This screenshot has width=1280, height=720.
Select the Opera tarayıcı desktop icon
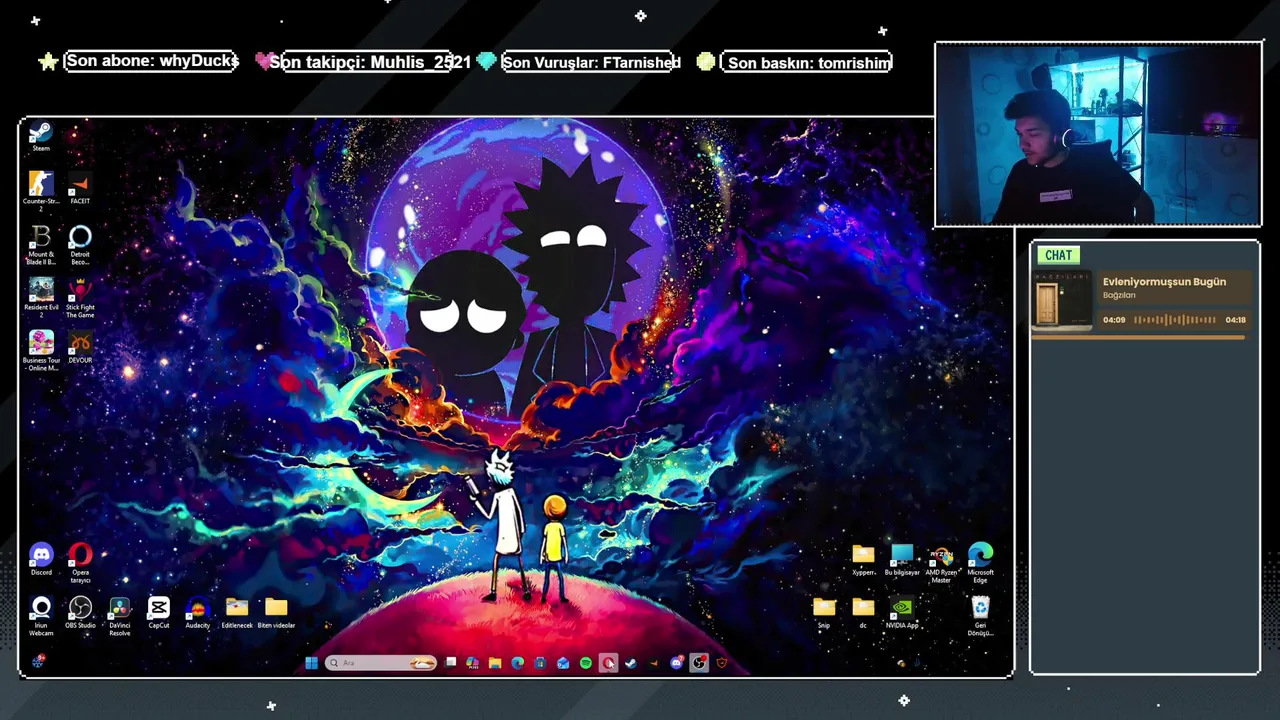click(x=80, y=562)
